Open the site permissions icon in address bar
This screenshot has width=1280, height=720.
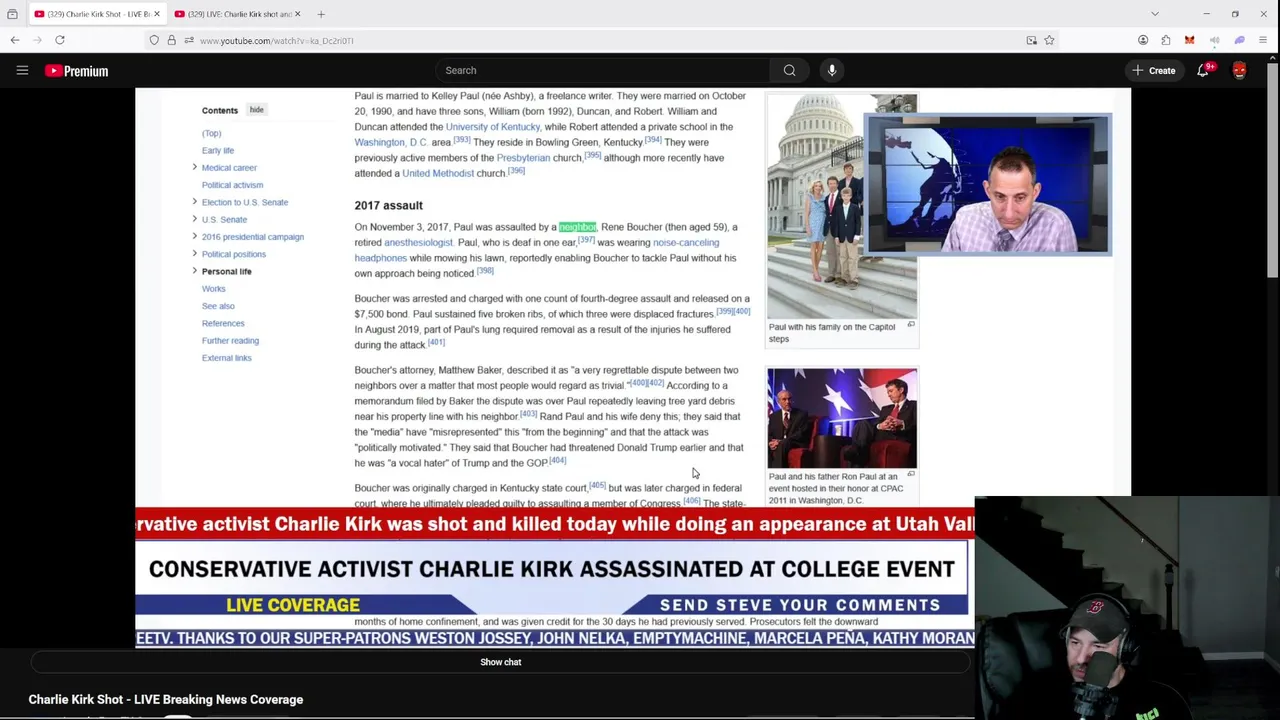pyautogui.click(x=188, y=40)
